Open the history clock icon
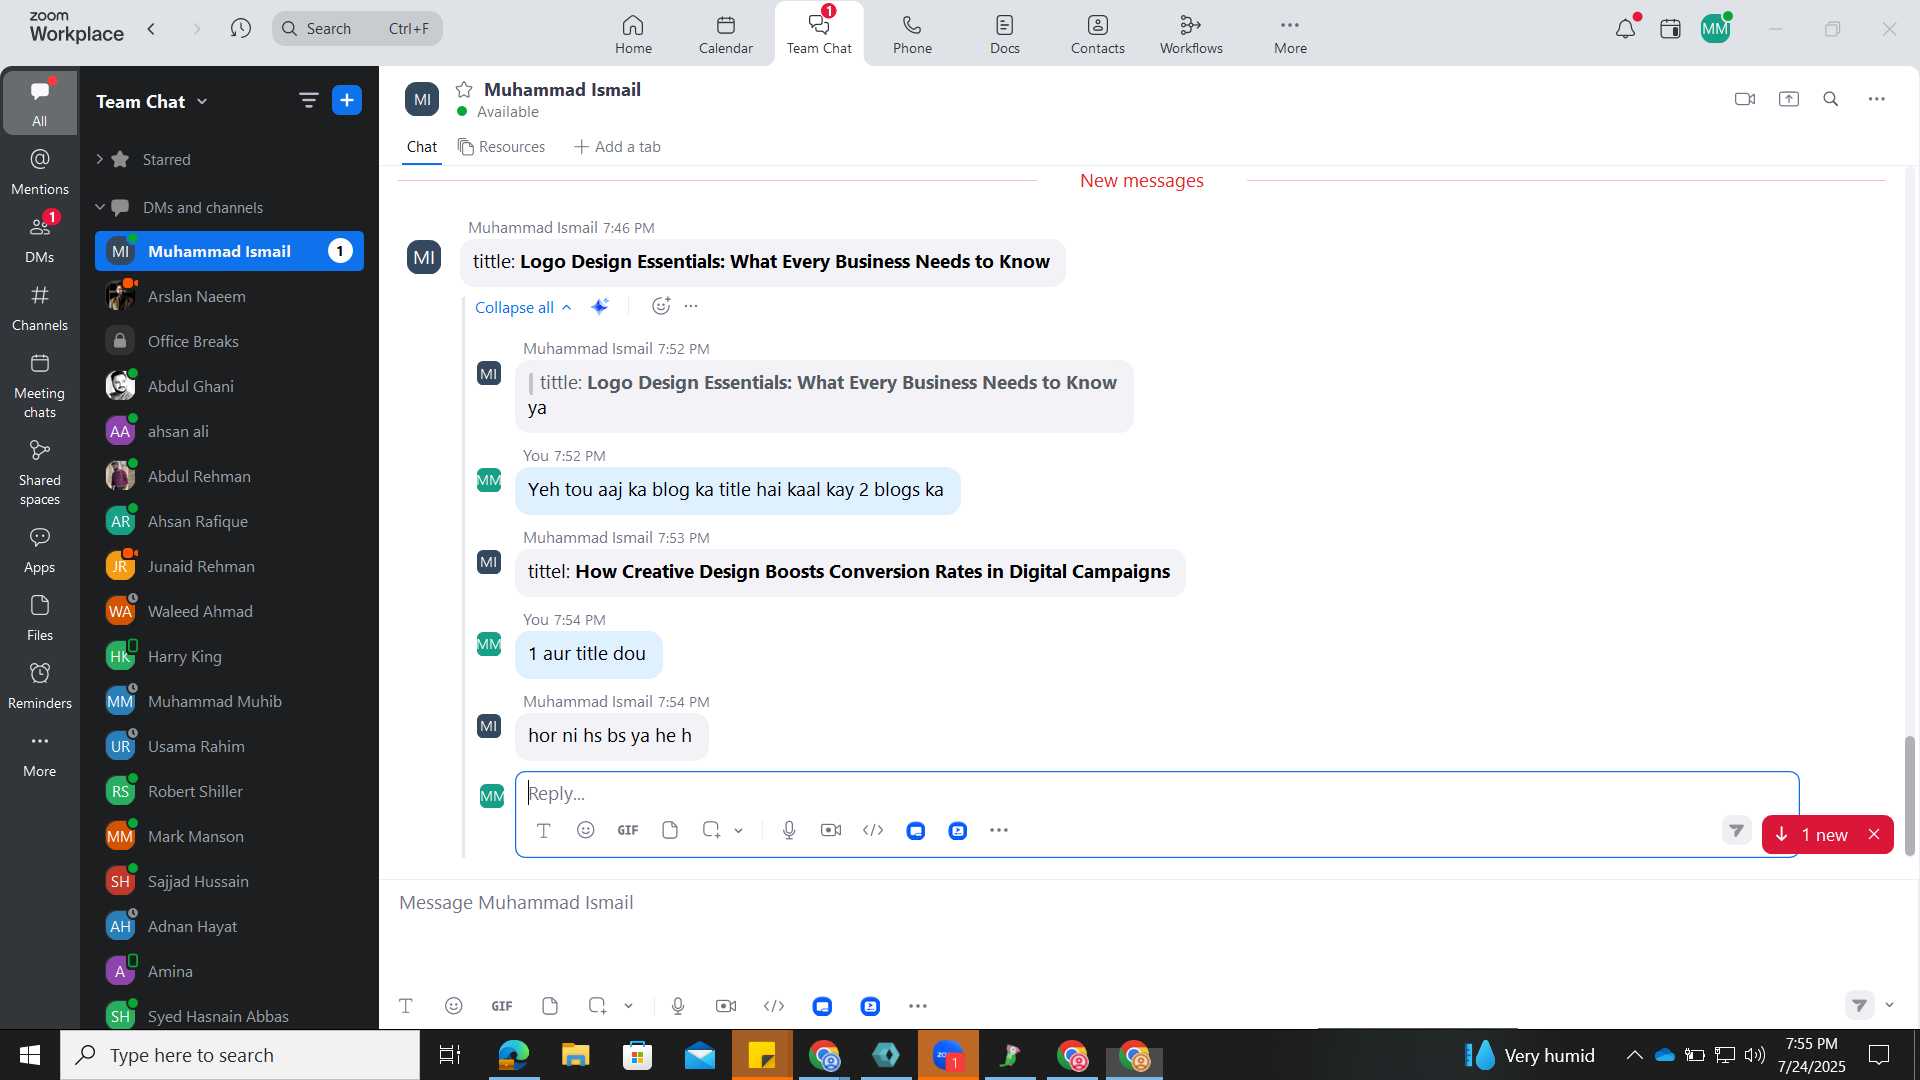Screen dimensions: 1920x1080 [240, 29]
